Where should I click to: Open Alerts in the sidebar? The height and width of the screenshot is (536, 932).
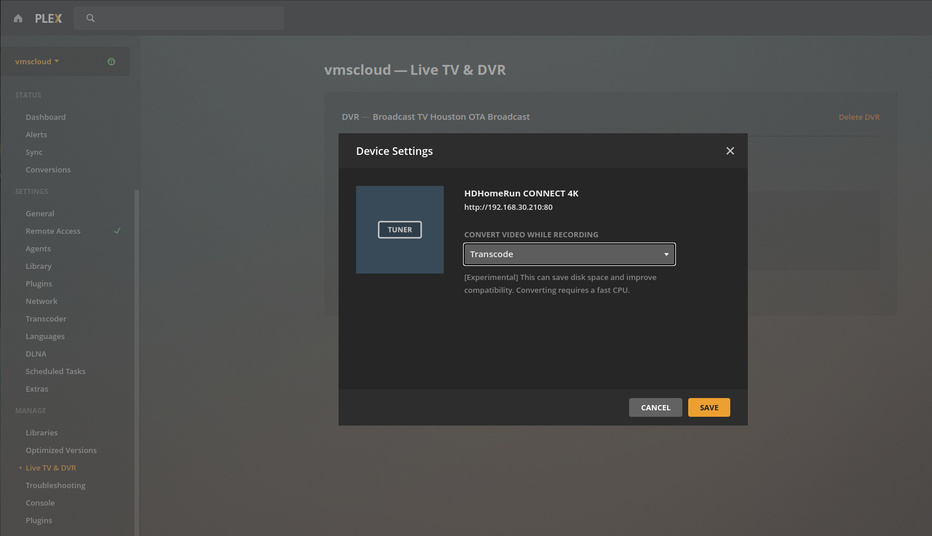pos(36,135)
